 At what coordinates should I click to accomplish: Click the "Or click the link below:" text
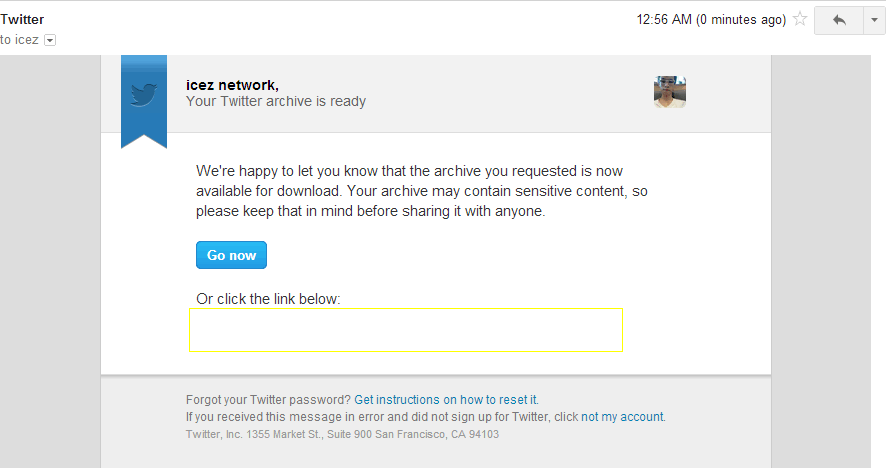coord(268,299)
